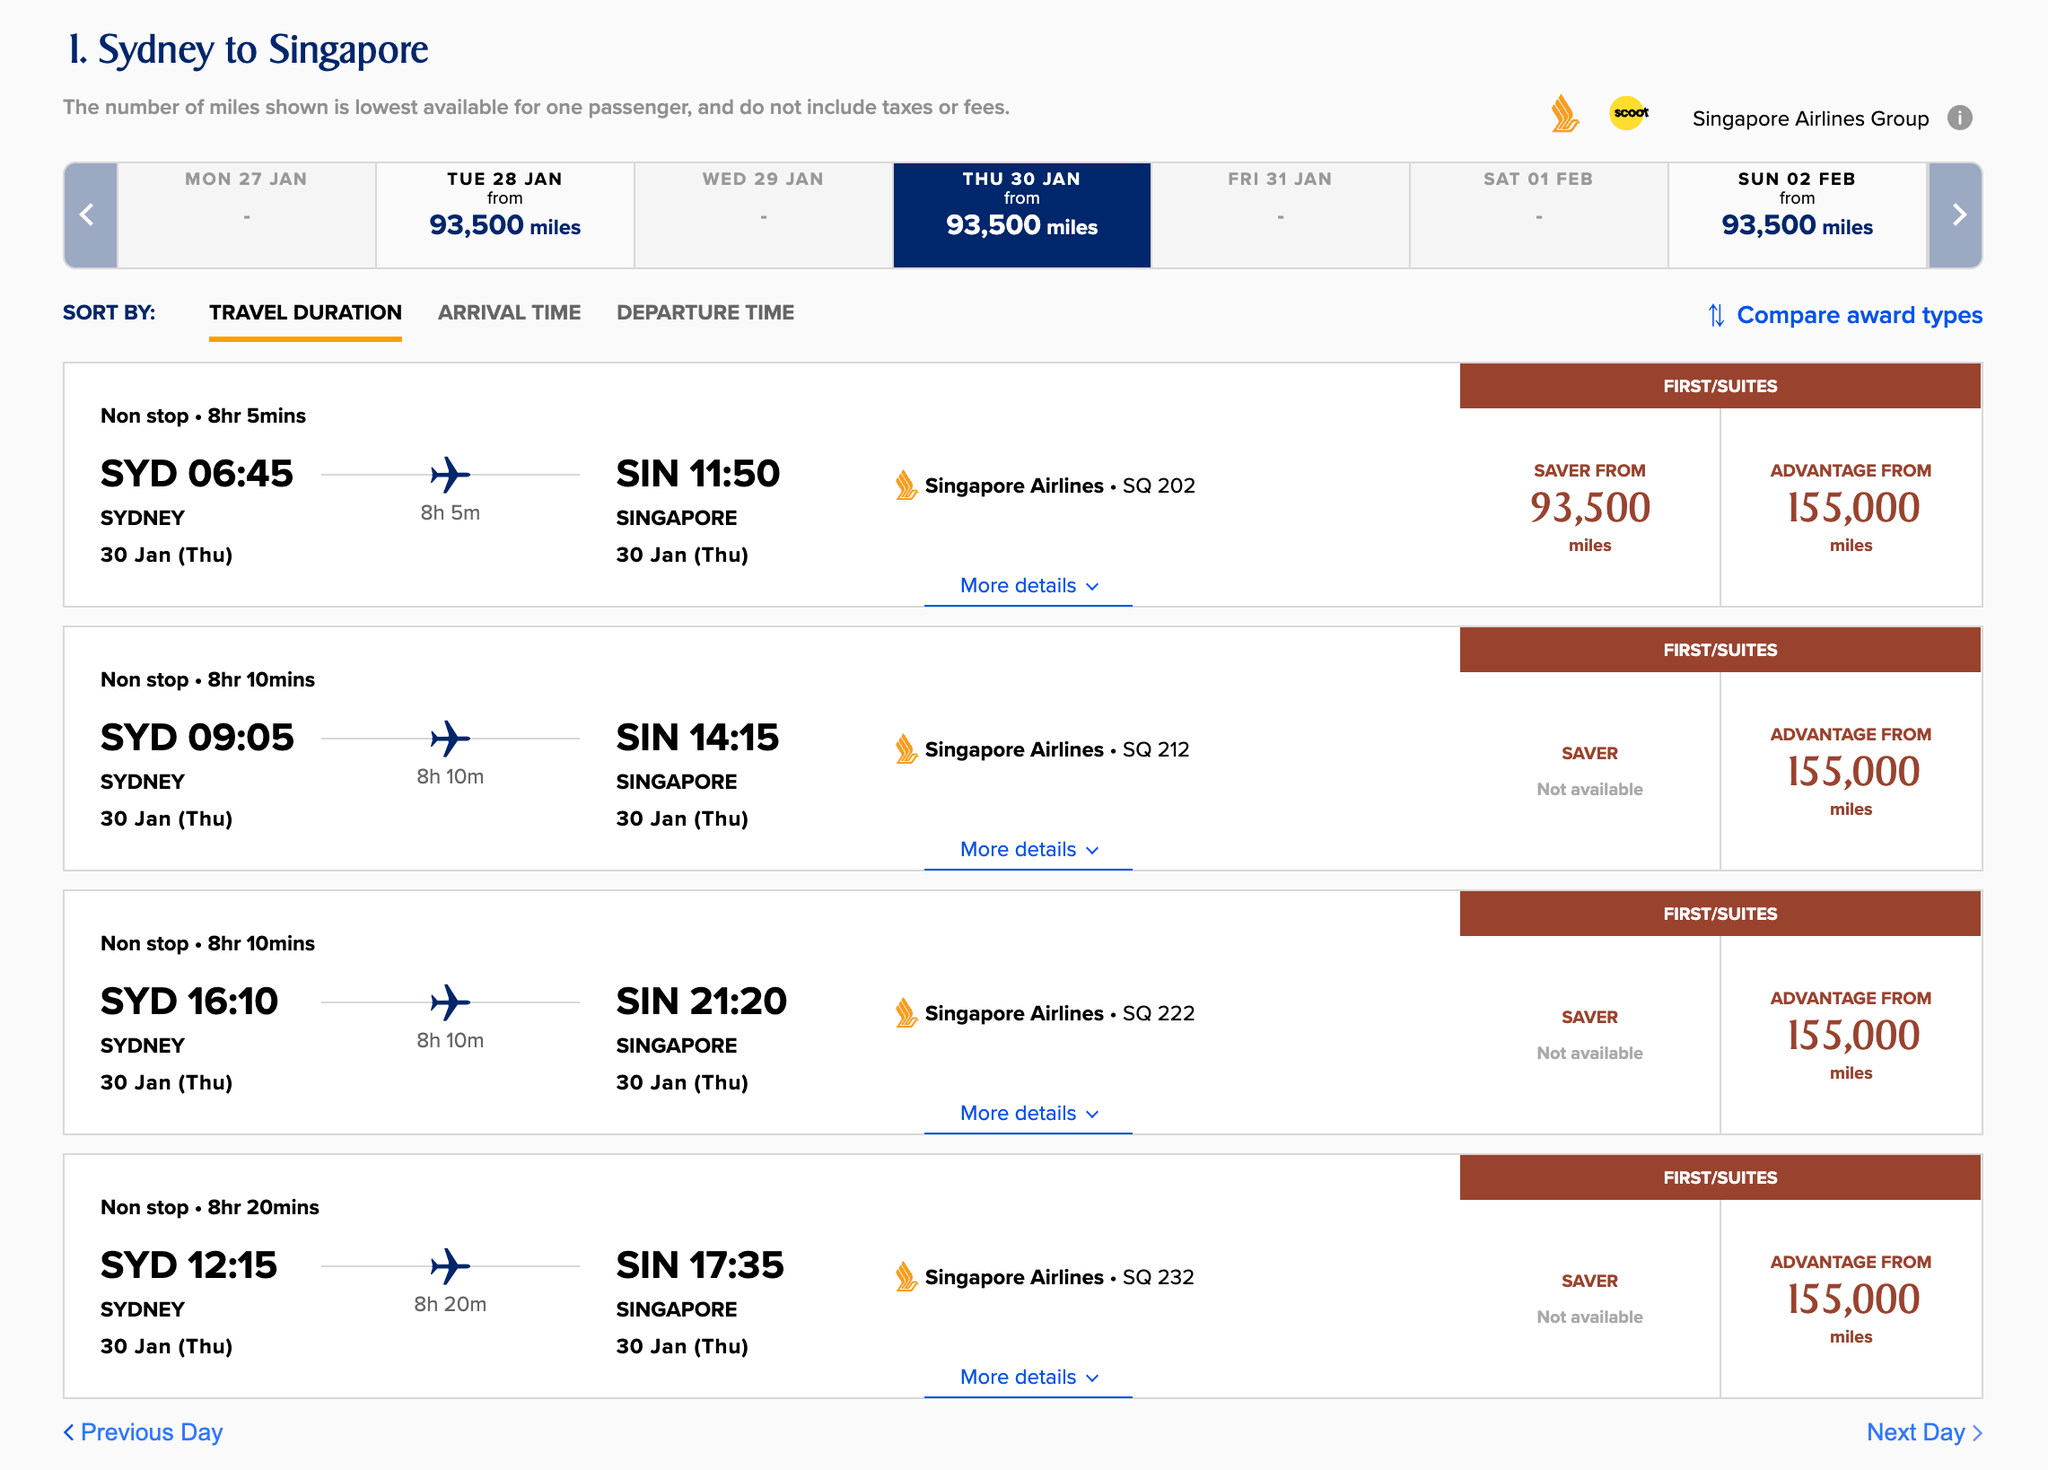The width and height of the screenshot is (2048, 1470).
Task: Click the sort arrows beside Compare award types
Action: click(1716, 315)
